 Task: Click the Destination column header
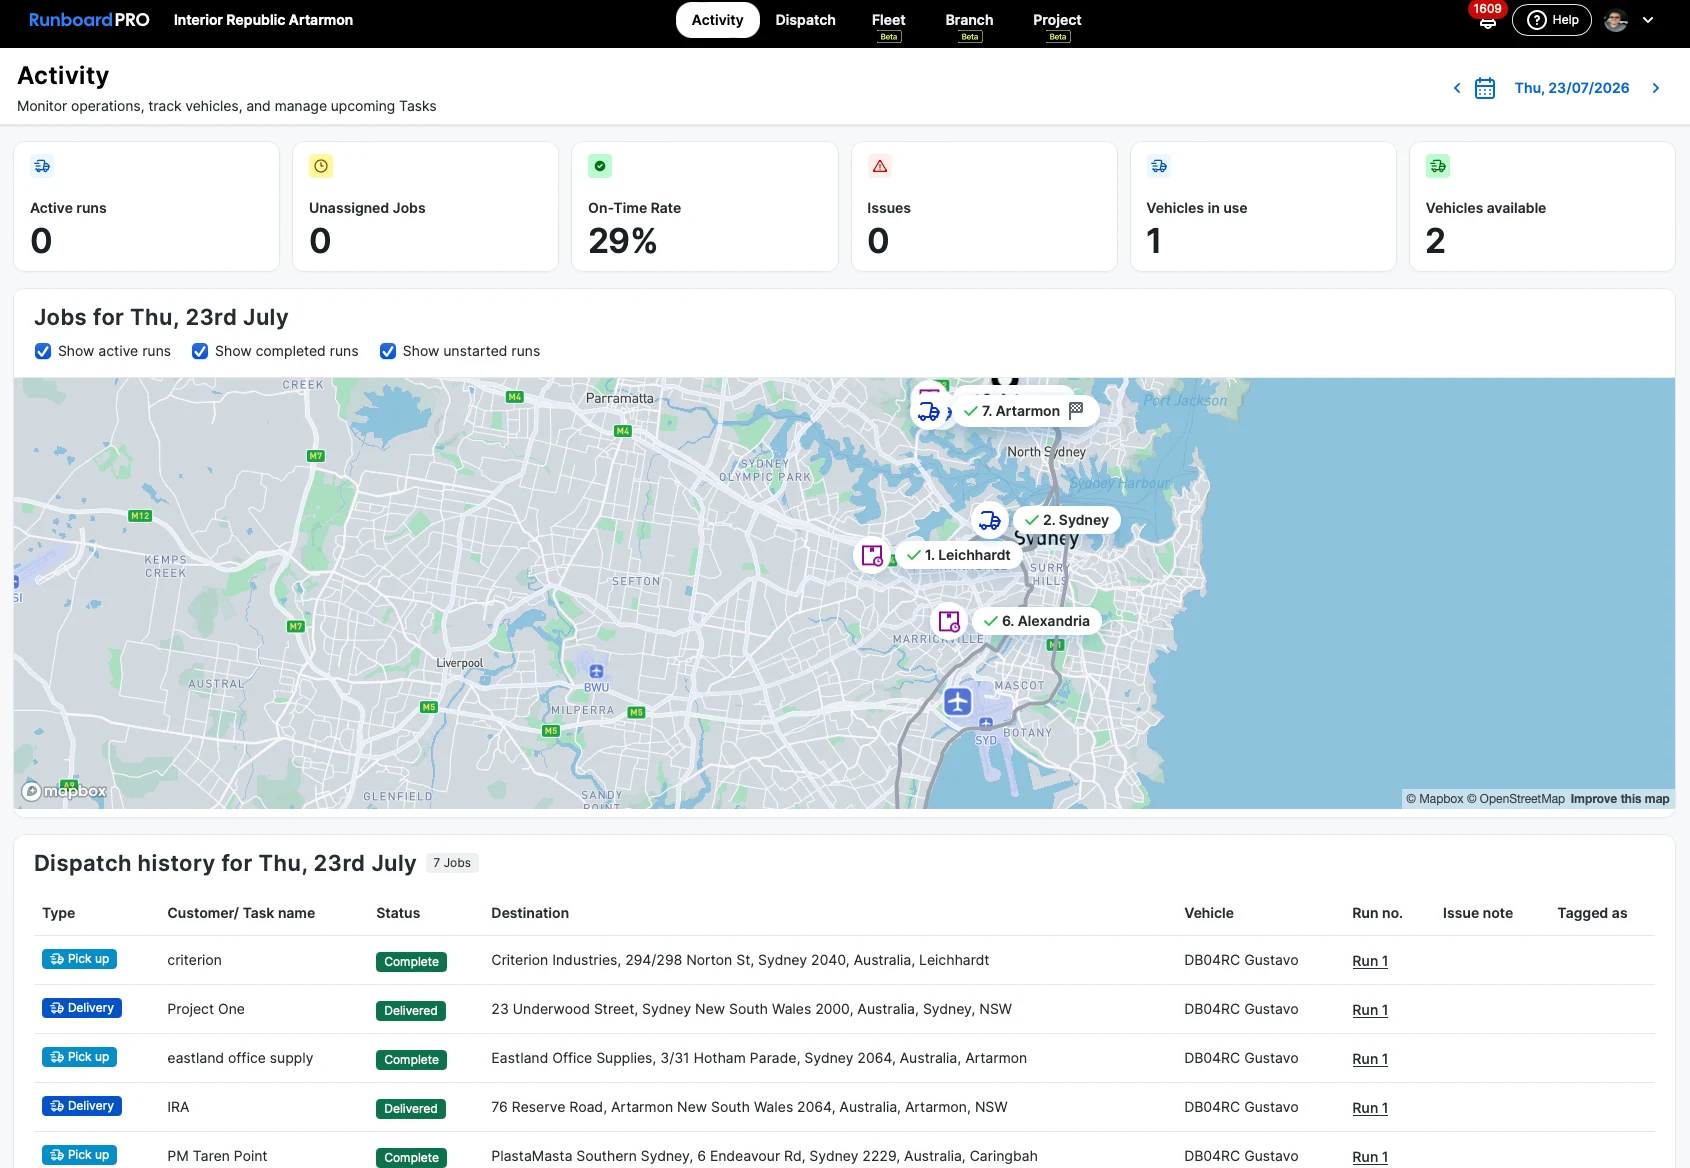530,913
